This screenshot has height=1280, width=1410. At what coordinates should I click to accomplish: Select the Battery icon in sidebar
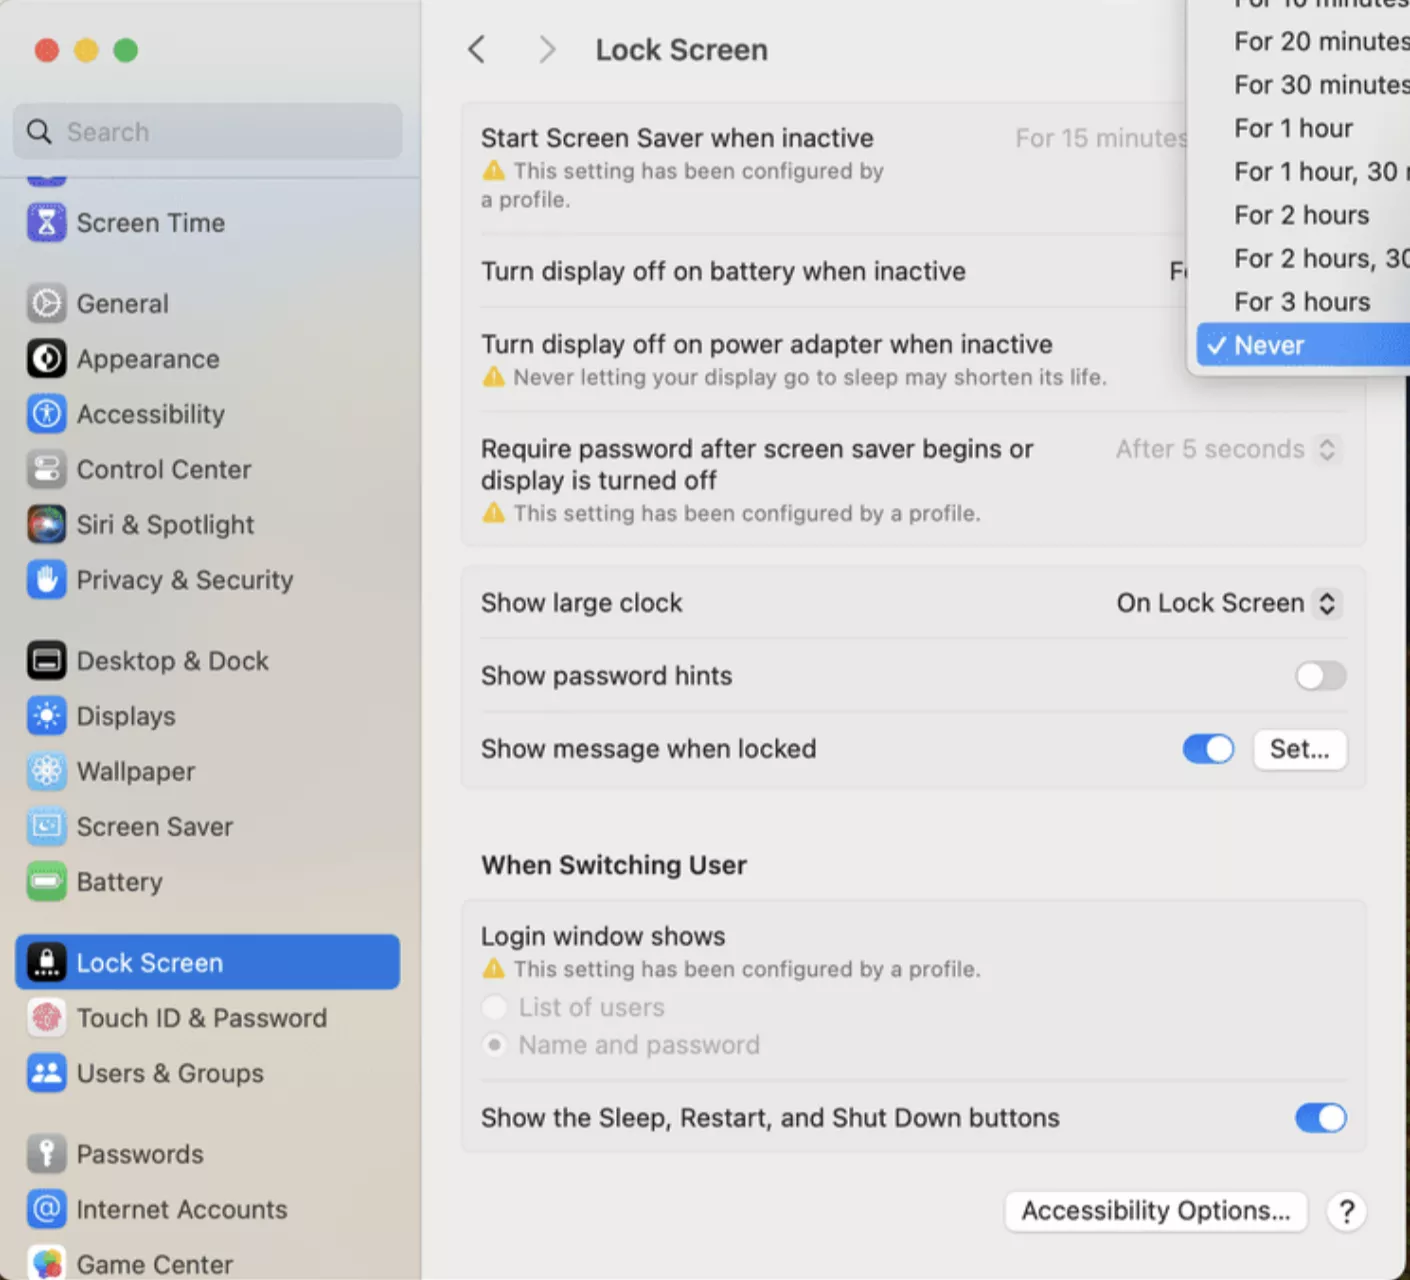(x=46, y=882)
